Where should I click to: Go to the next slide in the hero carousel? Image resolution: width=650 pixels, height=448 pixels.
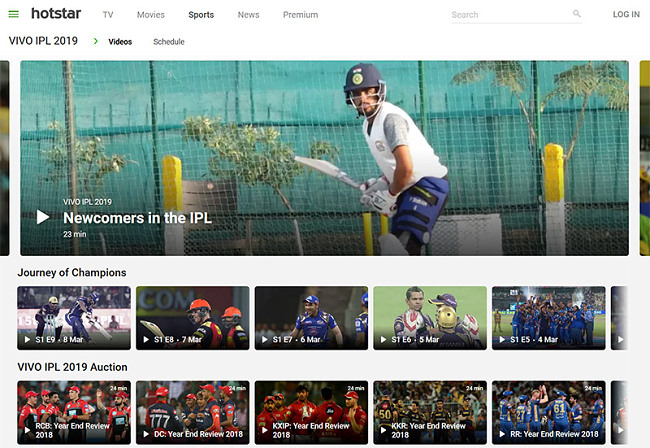point(645,158)
